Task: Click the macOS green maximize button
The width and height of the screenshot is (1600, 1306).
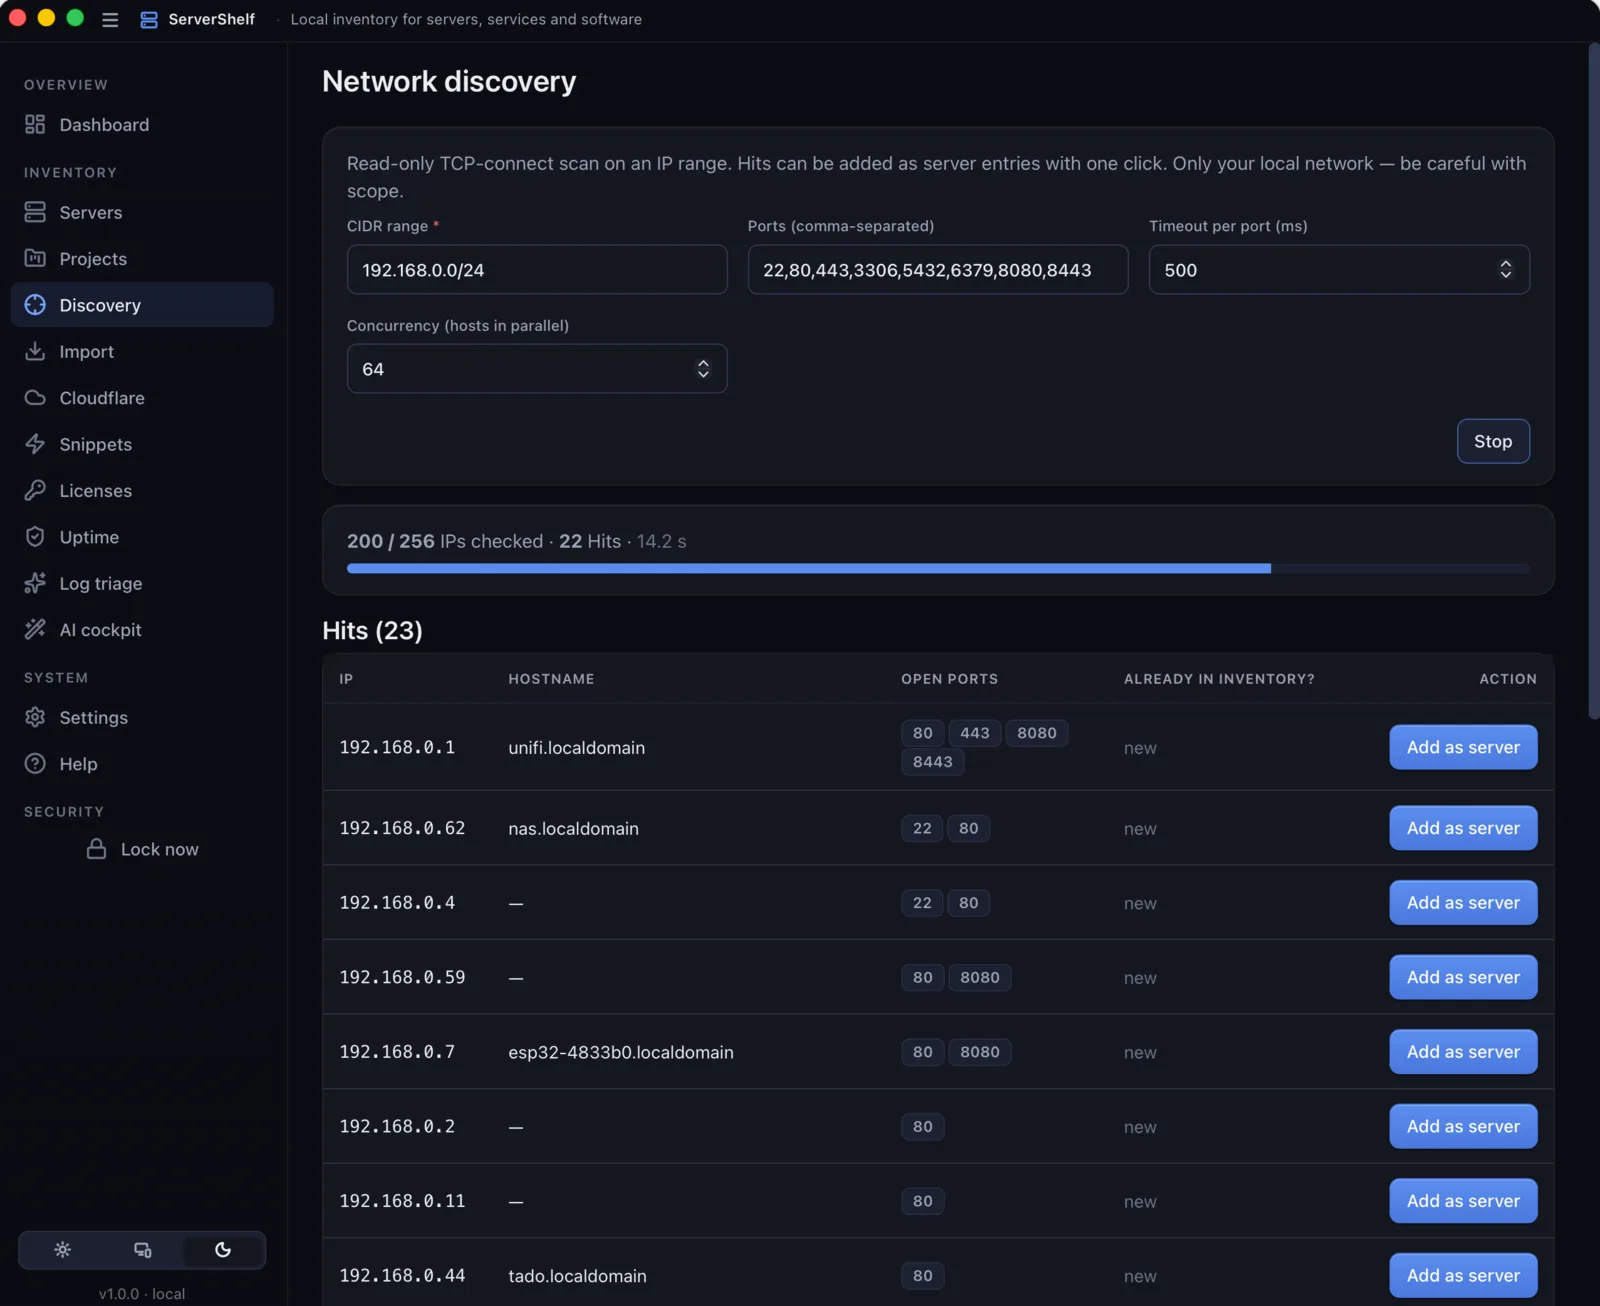Action: (x=75, y=18)
